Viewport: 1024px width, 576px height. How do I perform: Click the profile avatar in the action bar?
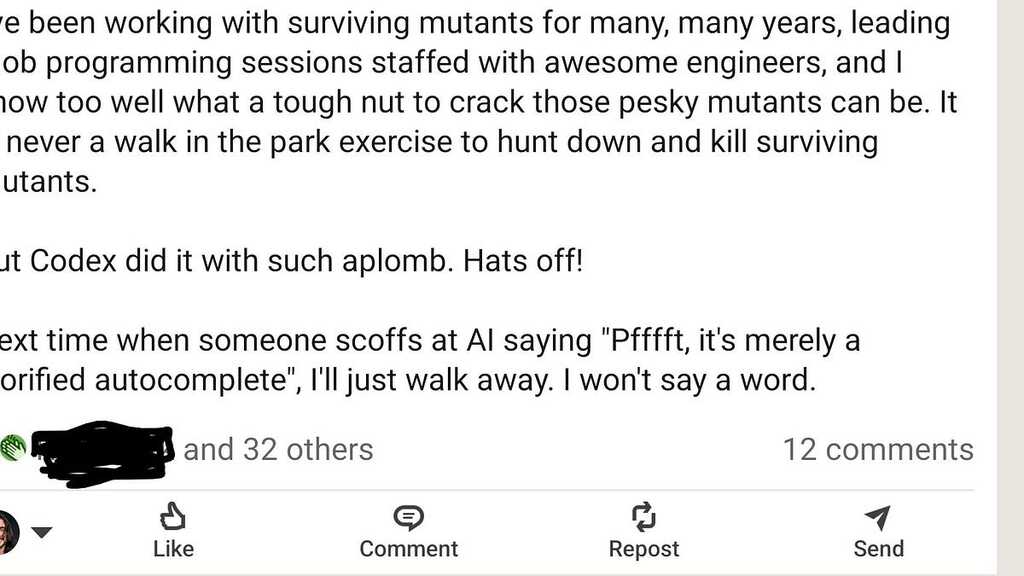[x=6, y=532]
